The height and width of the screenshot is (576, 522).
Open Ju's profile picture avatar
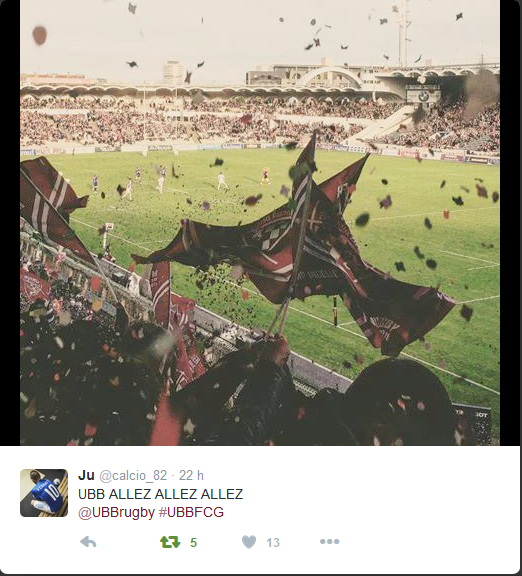44,493
